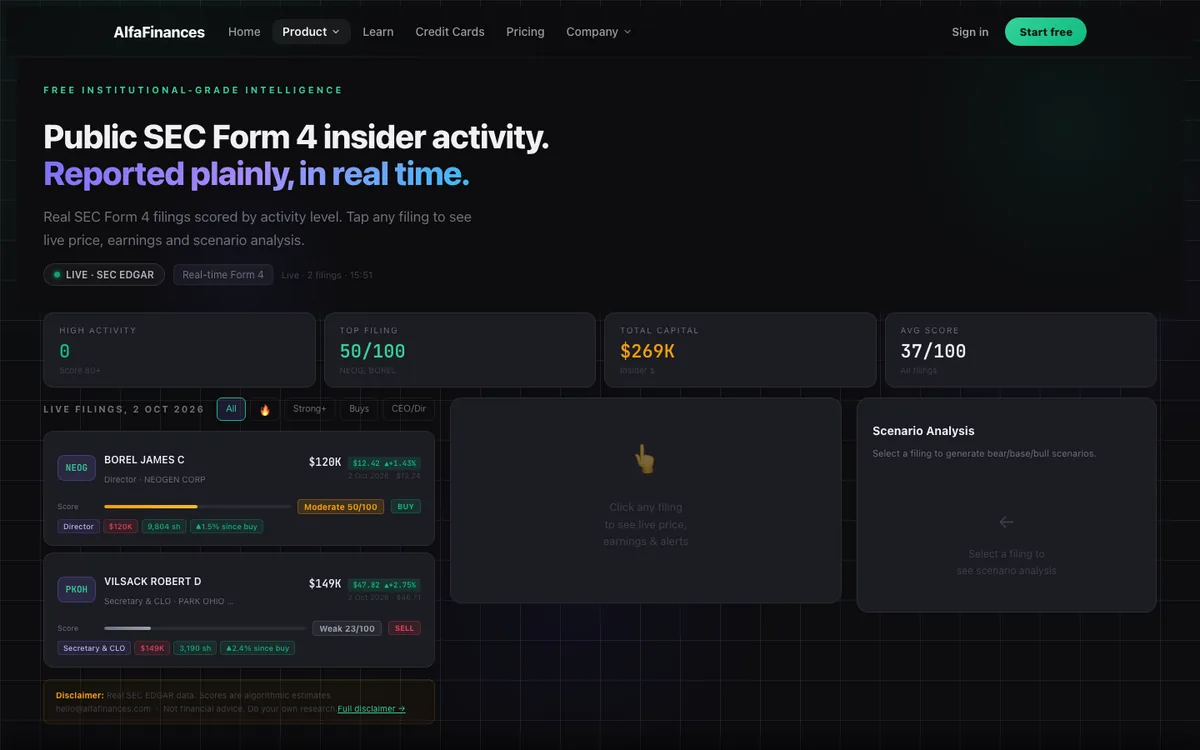Open the Product dropdown menu
The width and height of the screenshot is (1200, 750).
311,32
